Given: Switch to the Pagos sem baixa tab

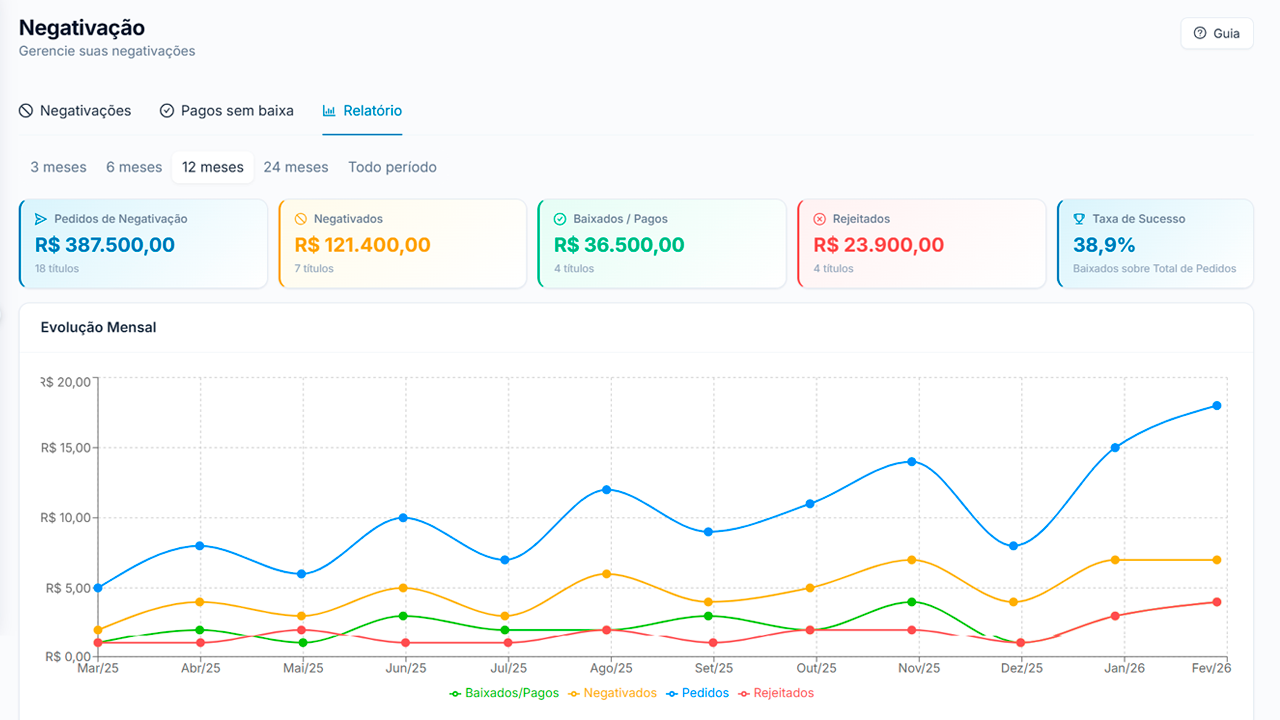Looking at the screenshot, I should (x=227, y=111).
